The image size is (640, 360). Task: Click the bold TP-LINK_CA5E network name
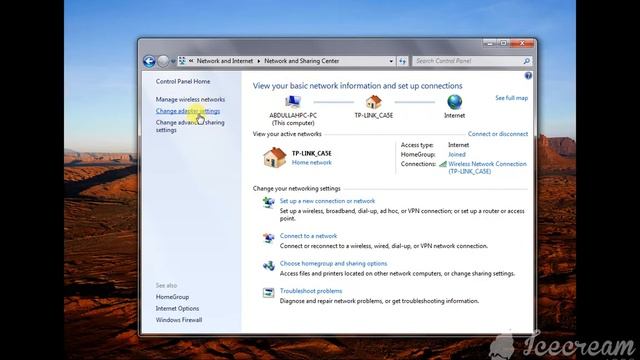(311, 153)
